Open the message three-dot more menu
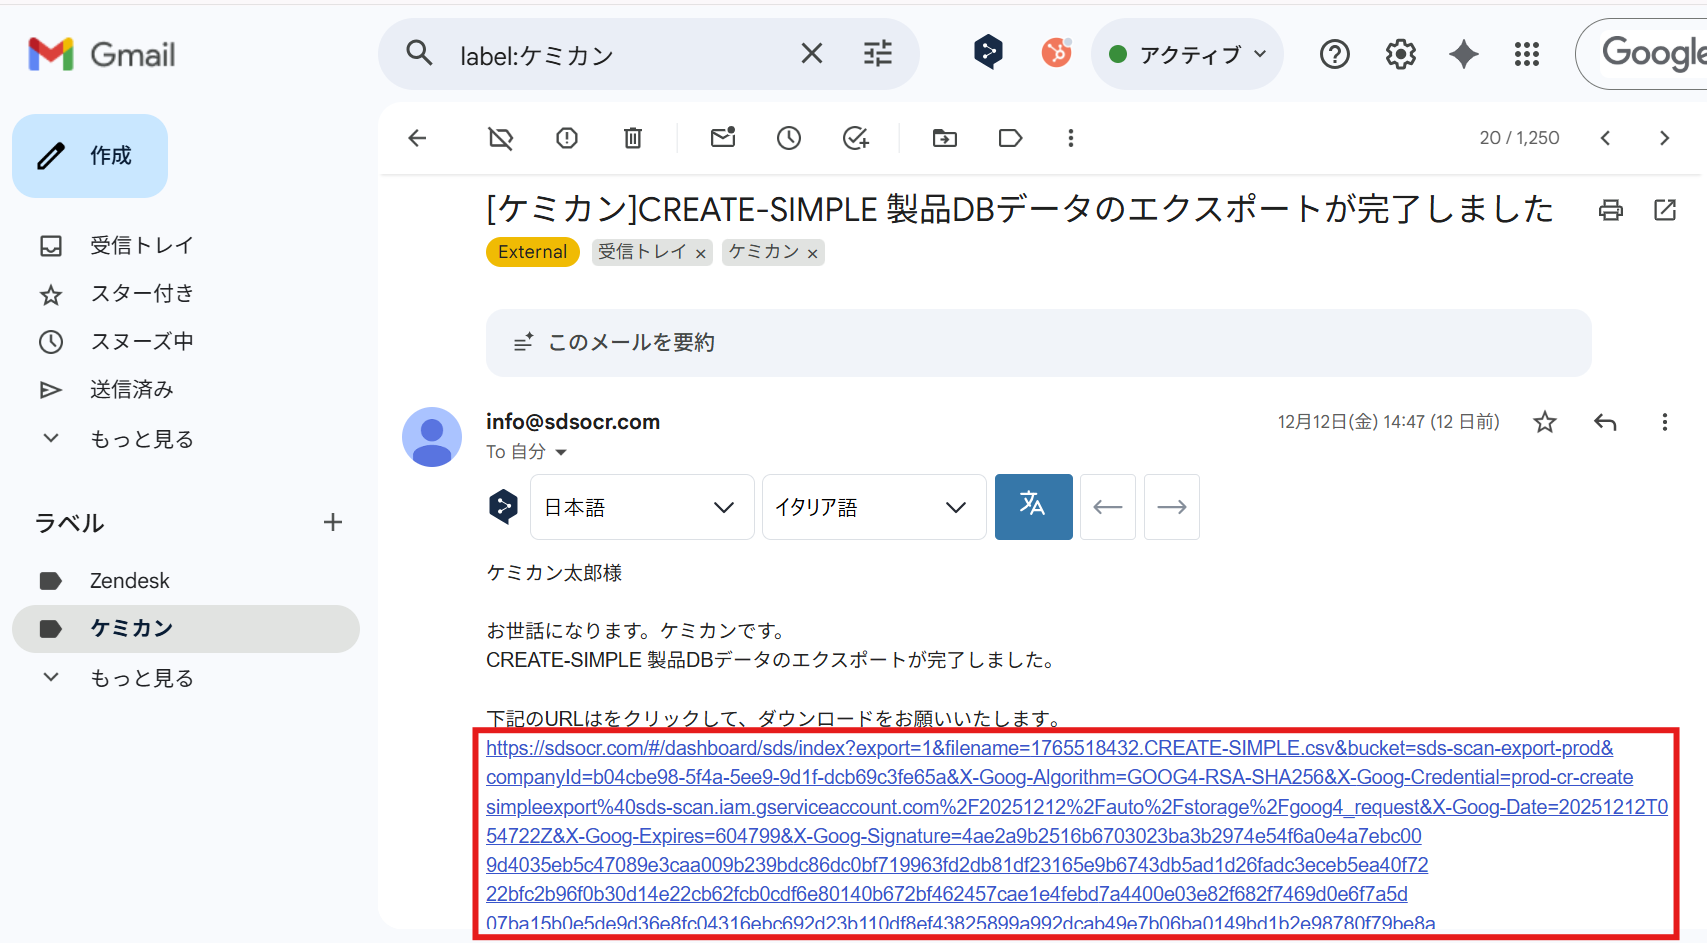The image size is (1707, 943). [1665, 422]
